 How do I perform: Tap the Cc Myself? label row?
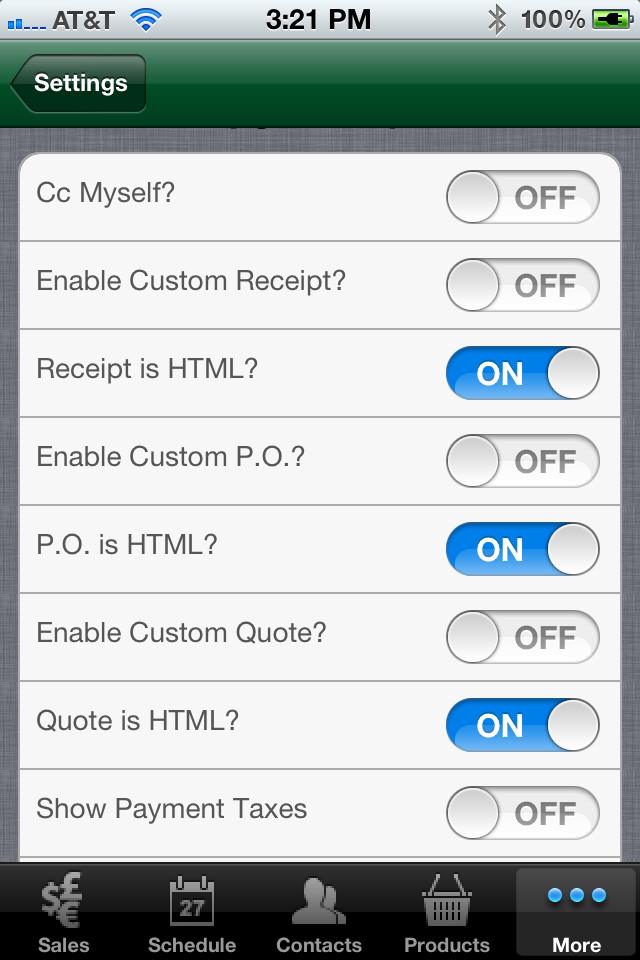point(320,197)
